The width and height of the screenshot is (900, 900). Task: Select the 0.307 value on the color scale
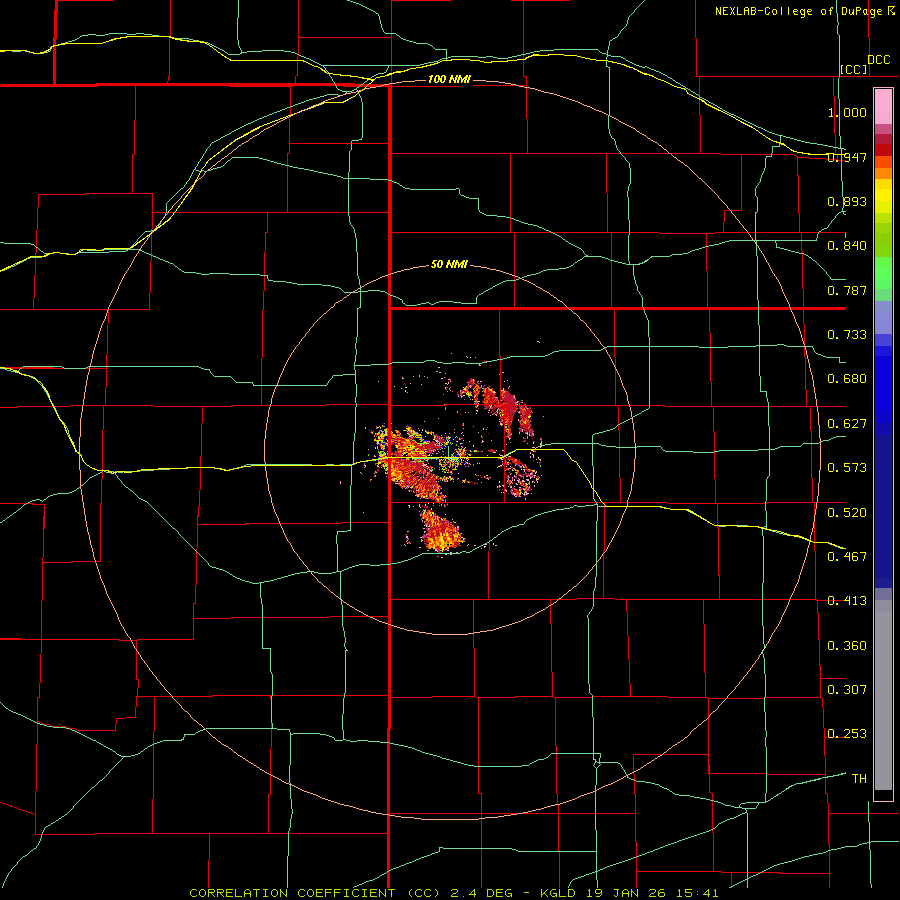click(847, 689)
